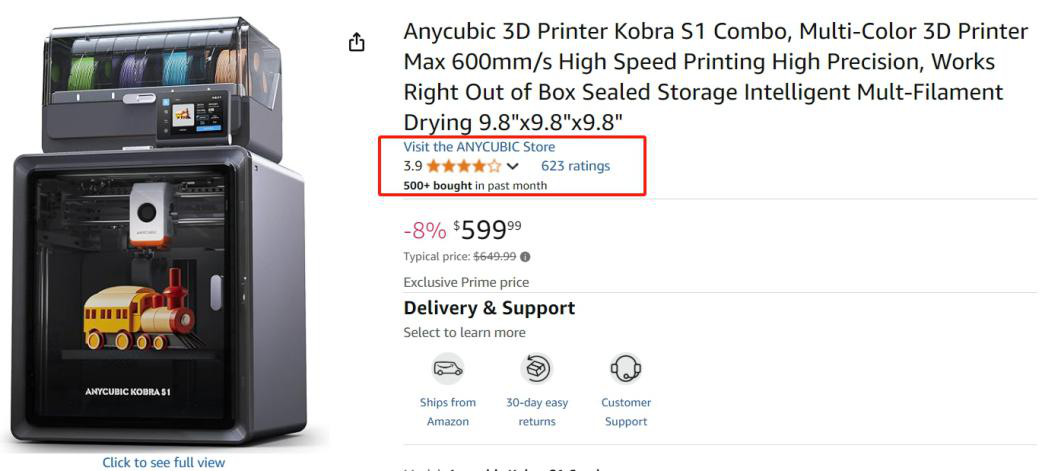
Task: Expand the rating breakdown chevron beside the stars
Action: 513,166
